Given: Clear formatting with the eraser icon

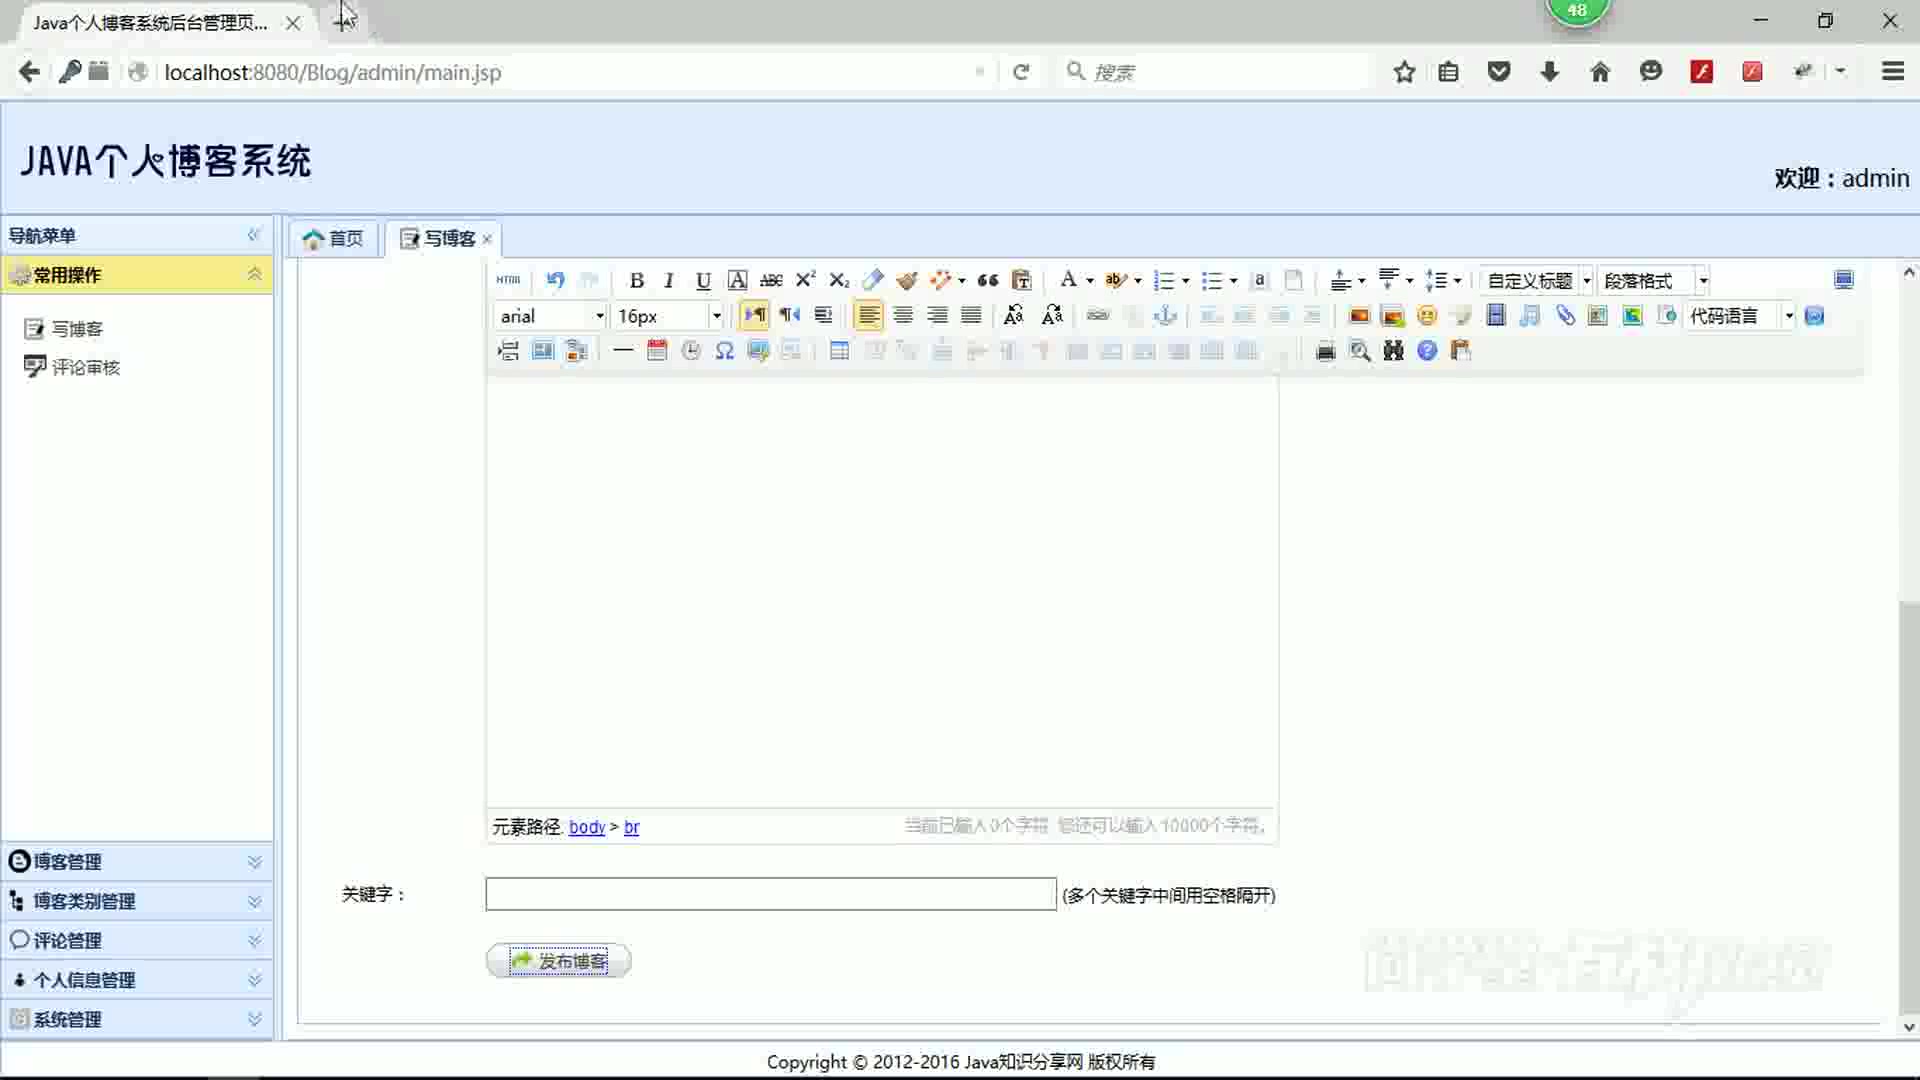Looking at the screenshot, I should pyautogui.click(x=873, y=280).
